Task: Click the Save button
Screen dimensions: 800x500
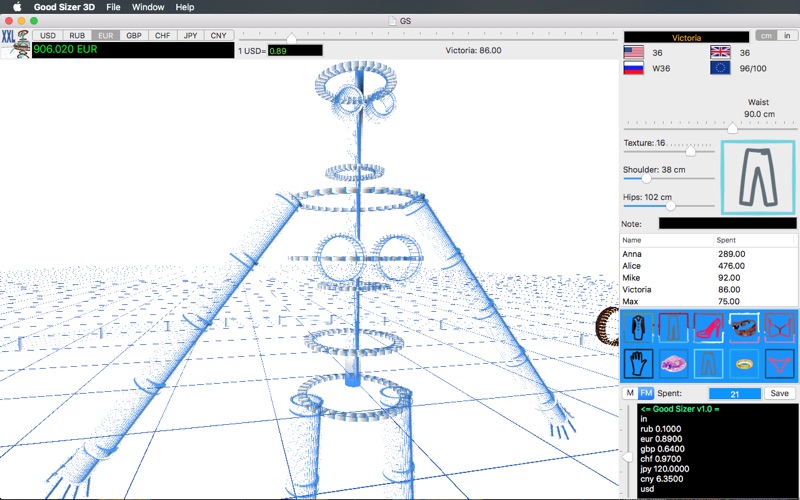Action: tap(779, 393)
